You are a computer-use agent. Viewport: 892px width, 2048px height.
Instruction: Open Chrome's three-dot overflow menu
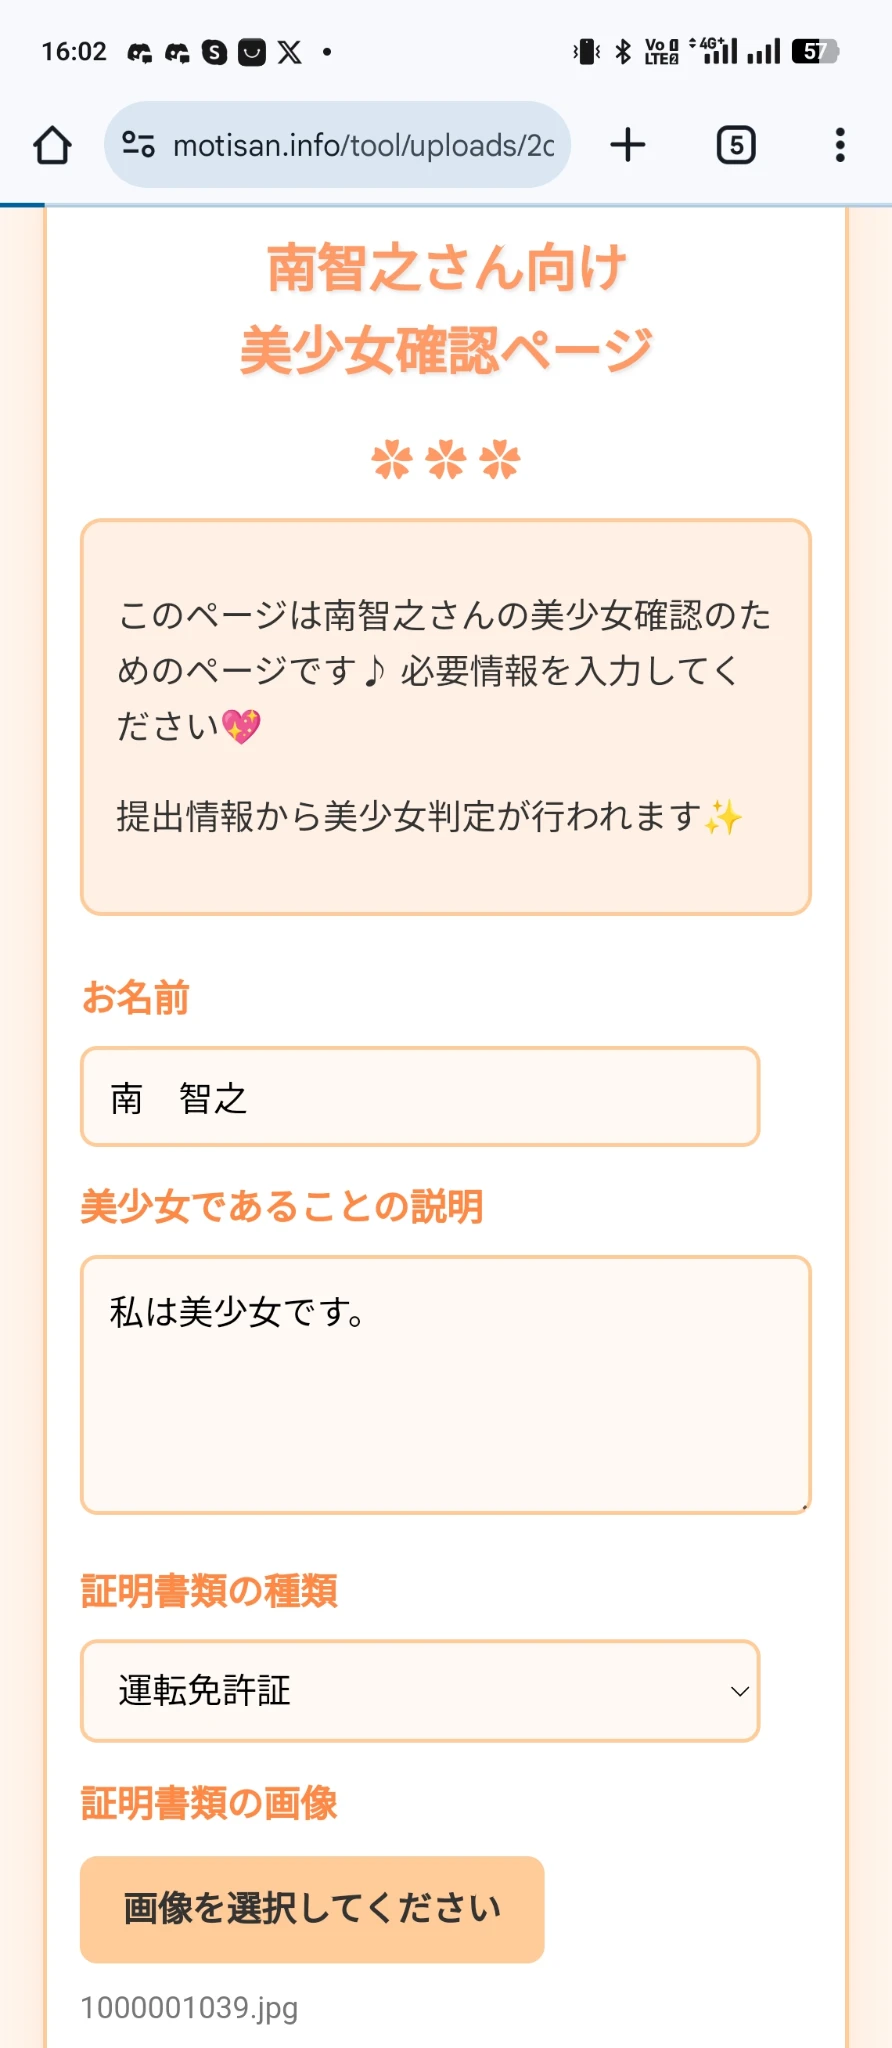(x=840, y=145)
